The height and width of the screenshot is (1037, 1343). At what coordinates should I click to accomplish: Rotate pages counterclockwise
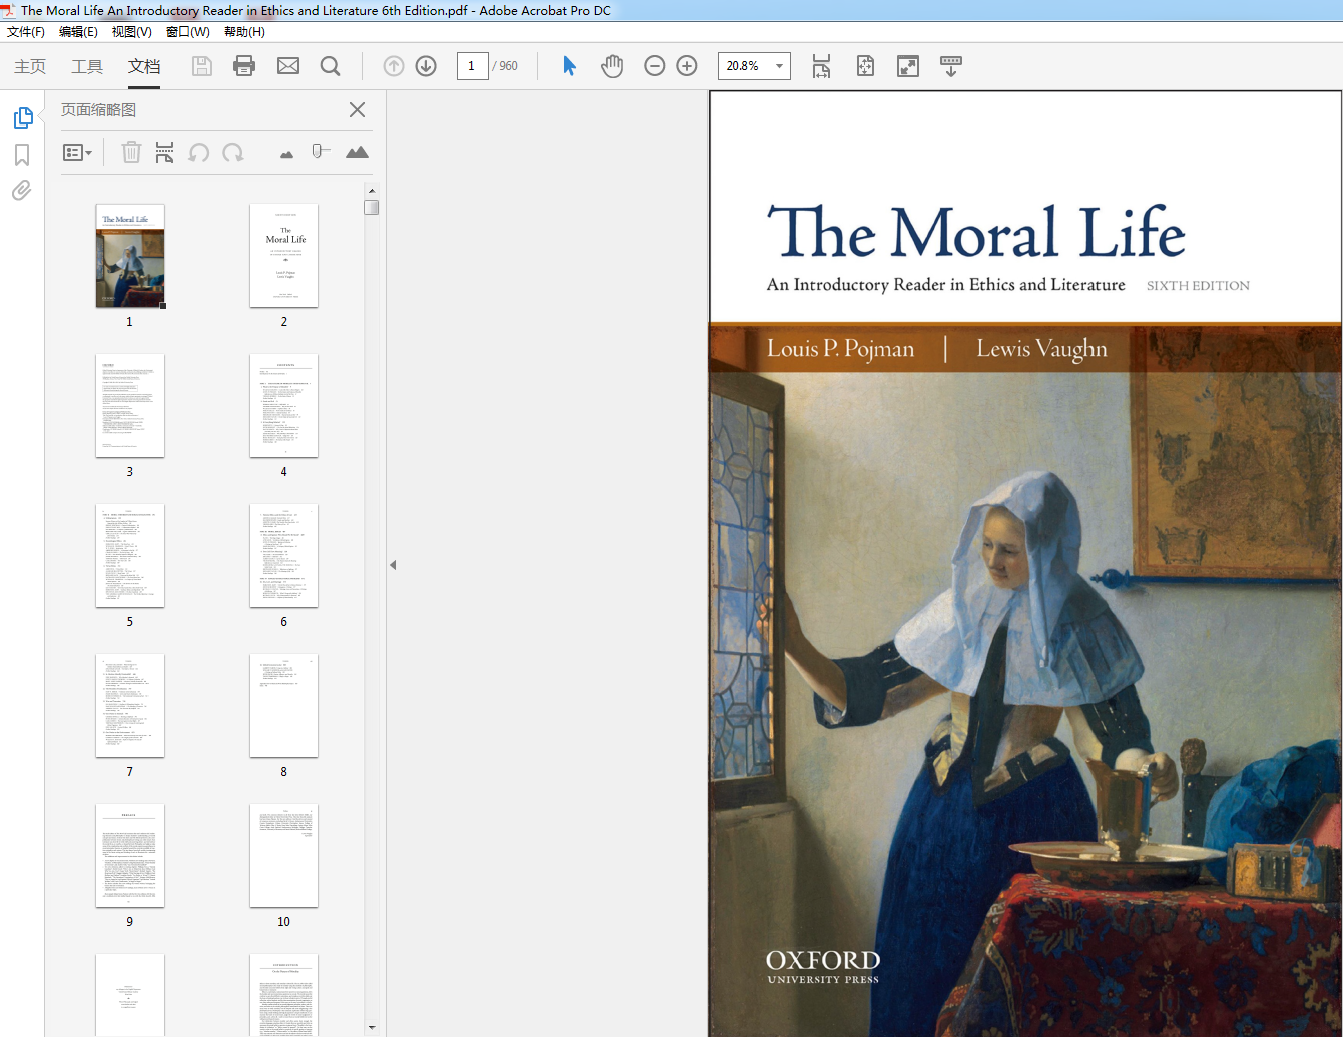pyautogui.click(x=199, y=152)
